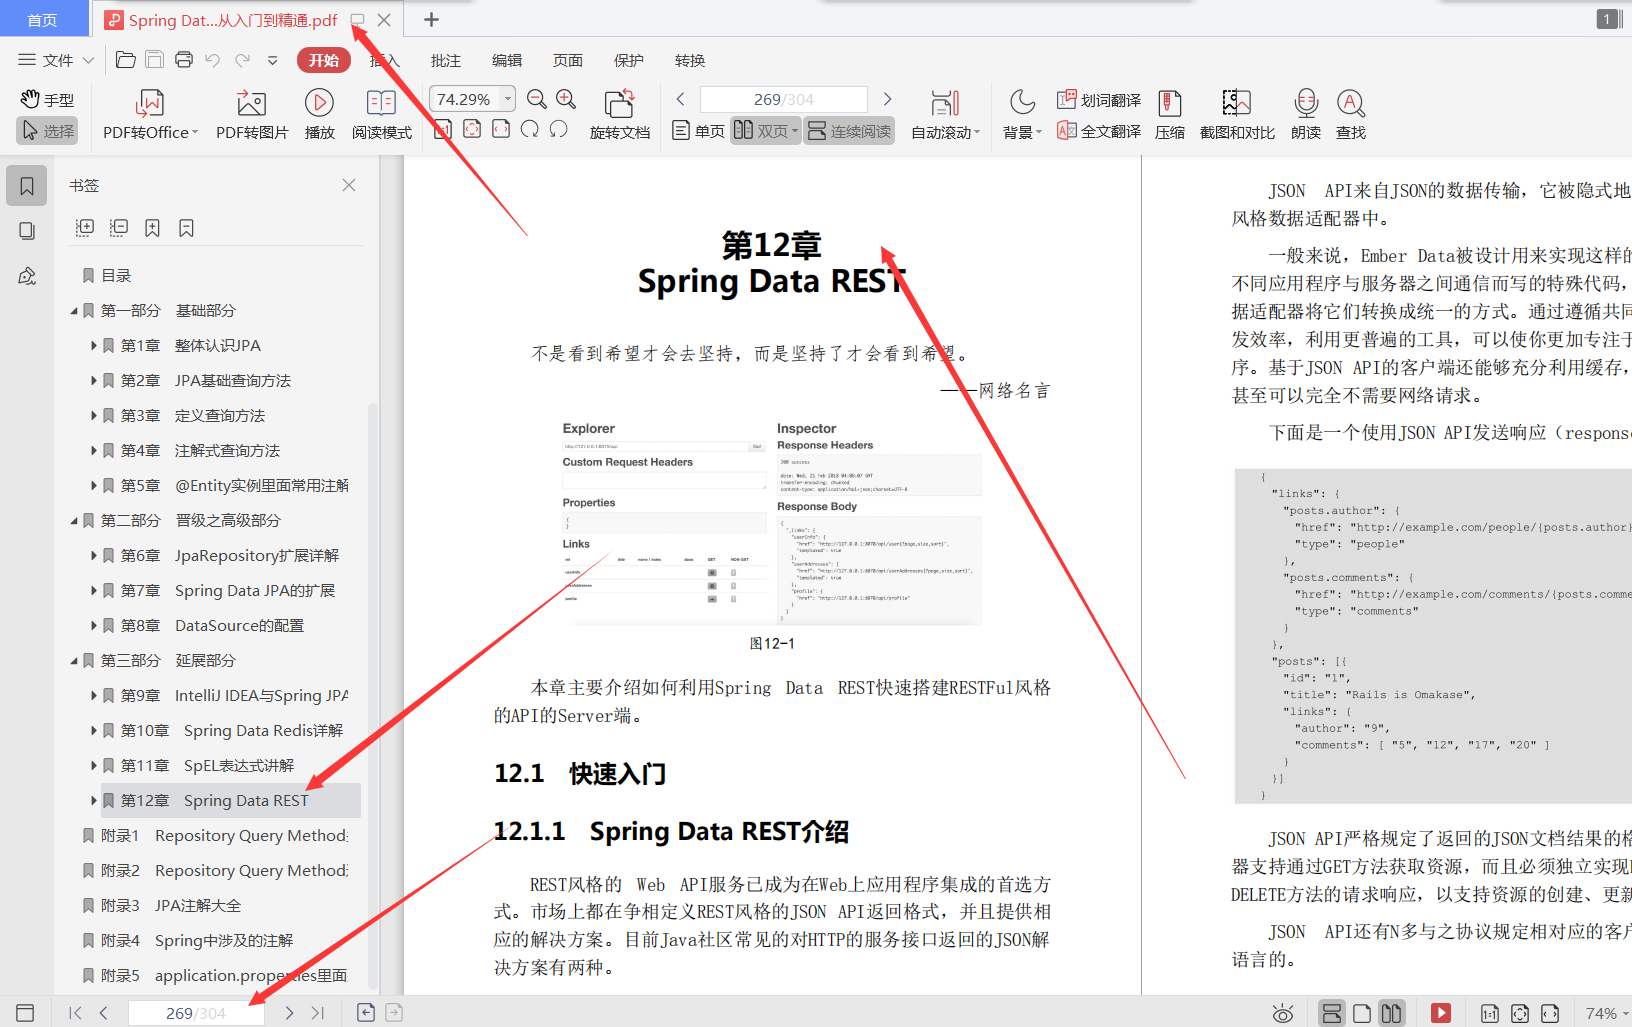Switch to single page view (单页)
1632x1027 pixels.
coord(698,131)
